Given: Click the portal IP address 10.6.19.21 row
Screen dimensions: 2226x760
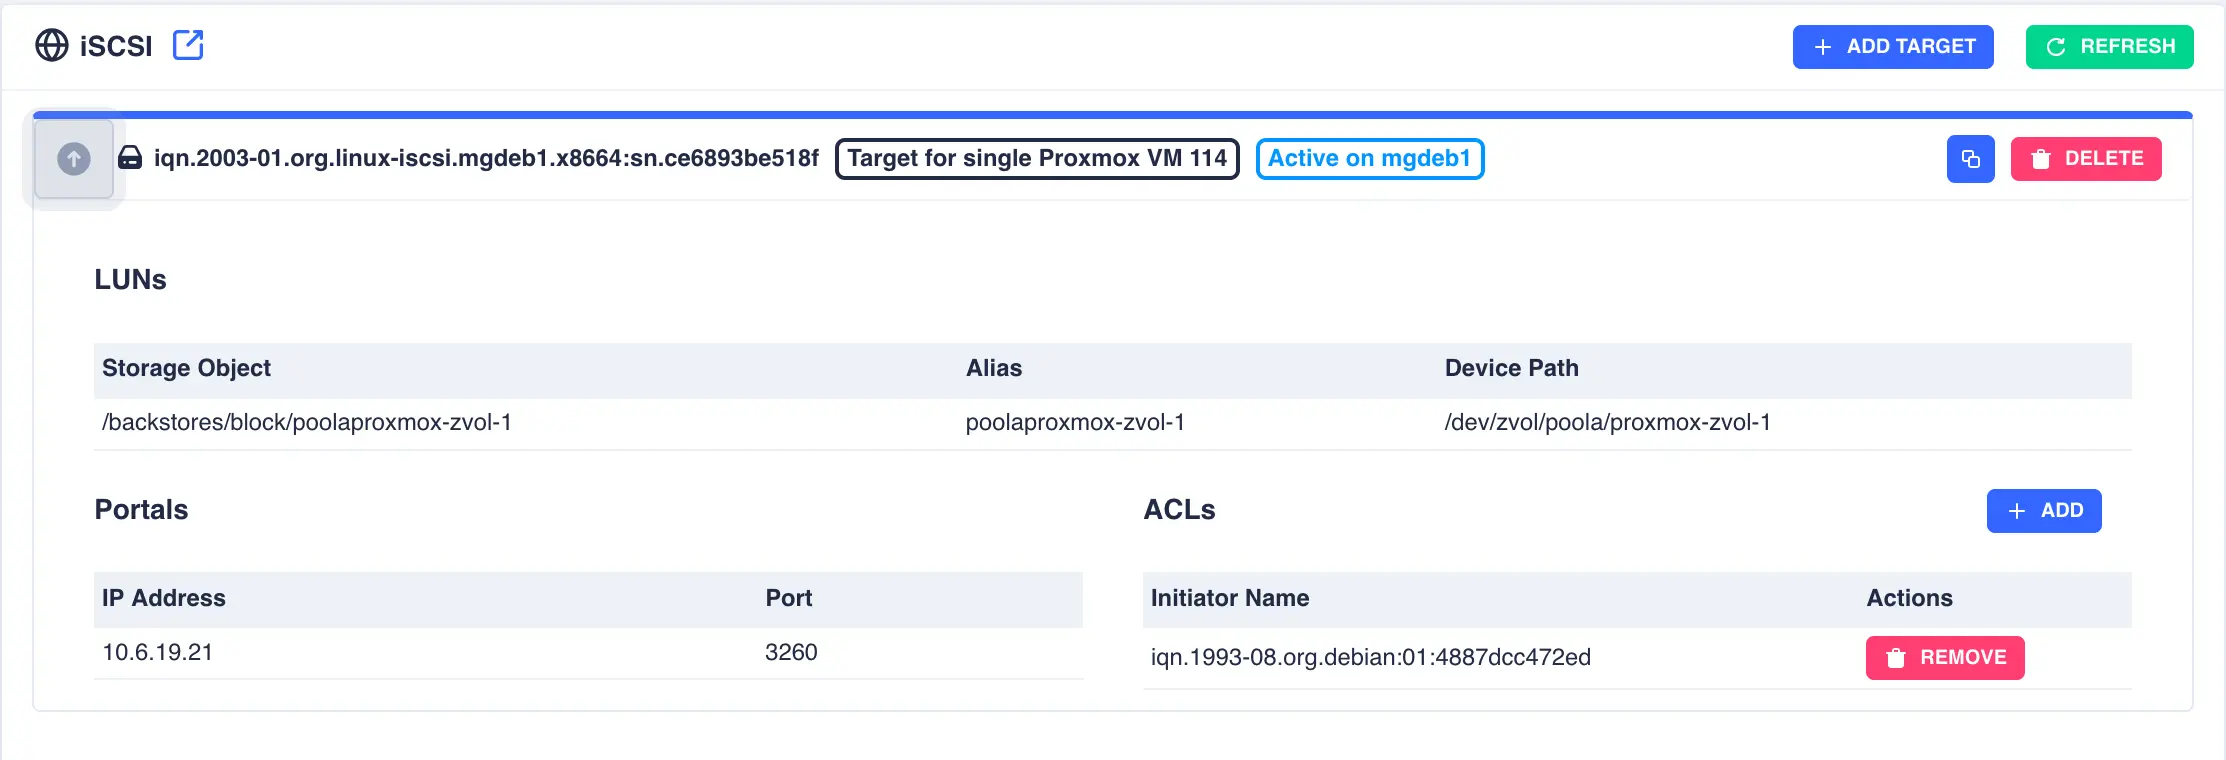Looking at the screenshot, I should click(157, 652).
